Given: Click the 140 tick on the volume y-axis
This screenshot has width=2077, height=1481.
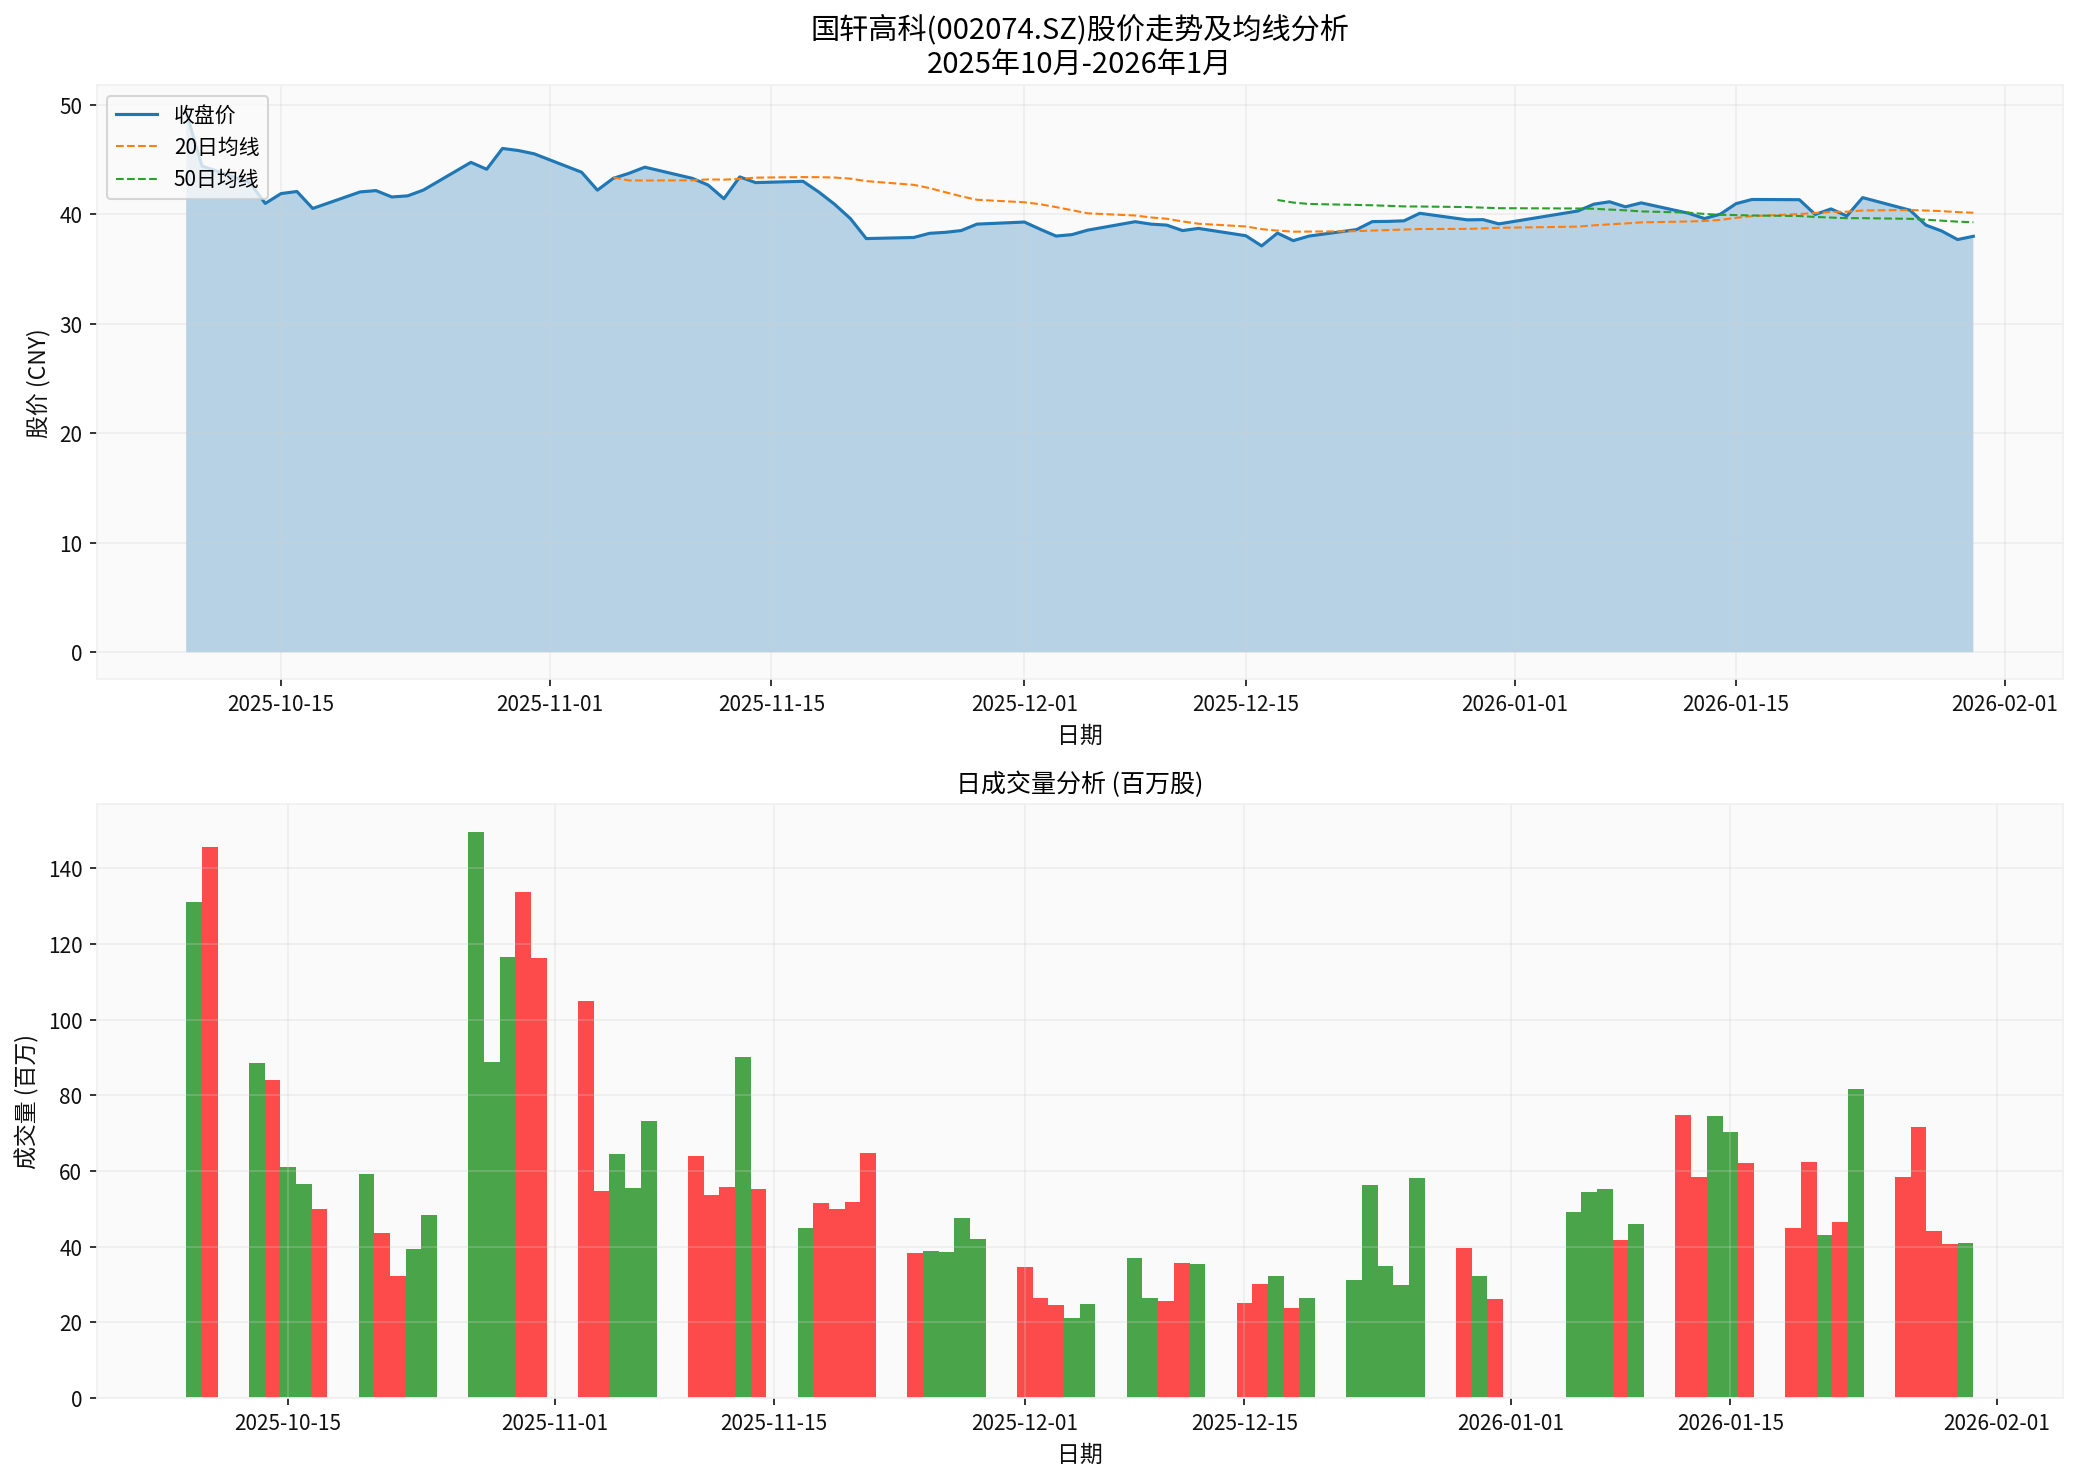Looking at the screenshot, I should click(x=66, y=869).
